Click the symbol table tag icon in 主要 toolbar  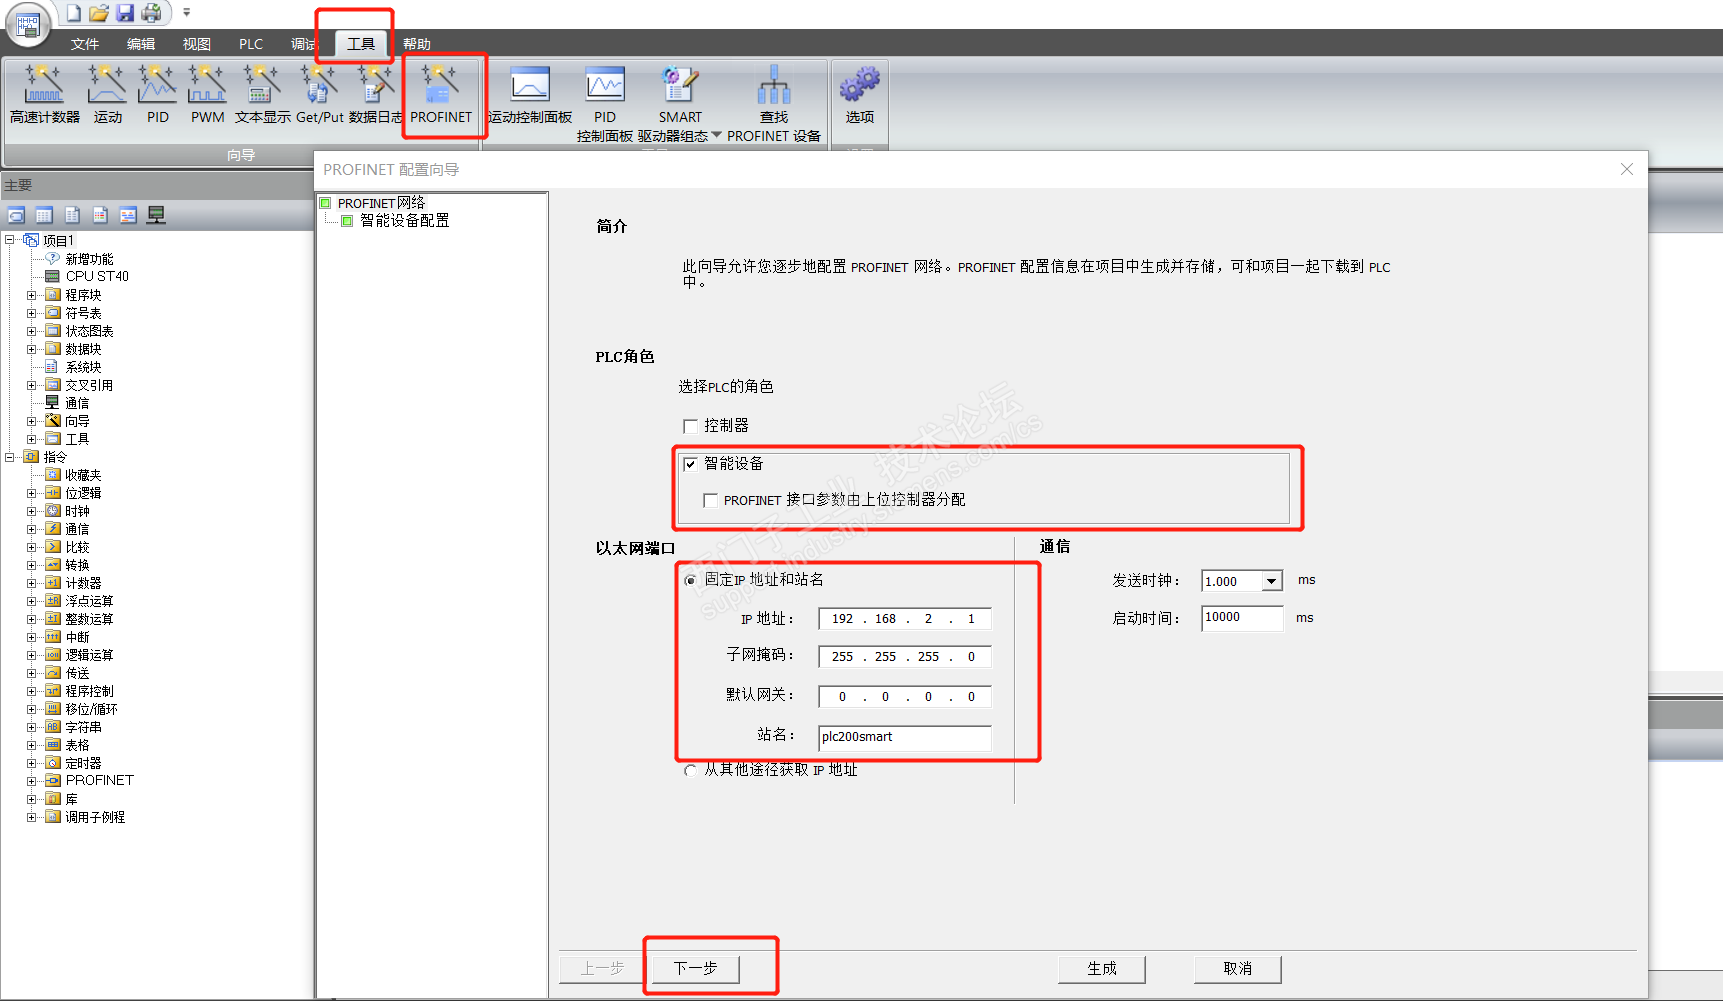[x=16, y=215]
